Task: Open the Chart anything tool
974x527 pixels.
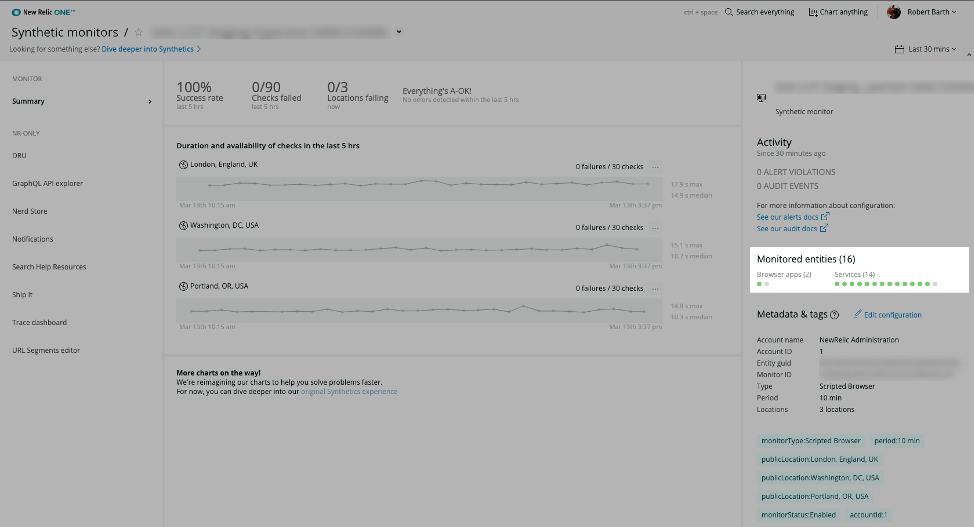Action: point(837,12)
